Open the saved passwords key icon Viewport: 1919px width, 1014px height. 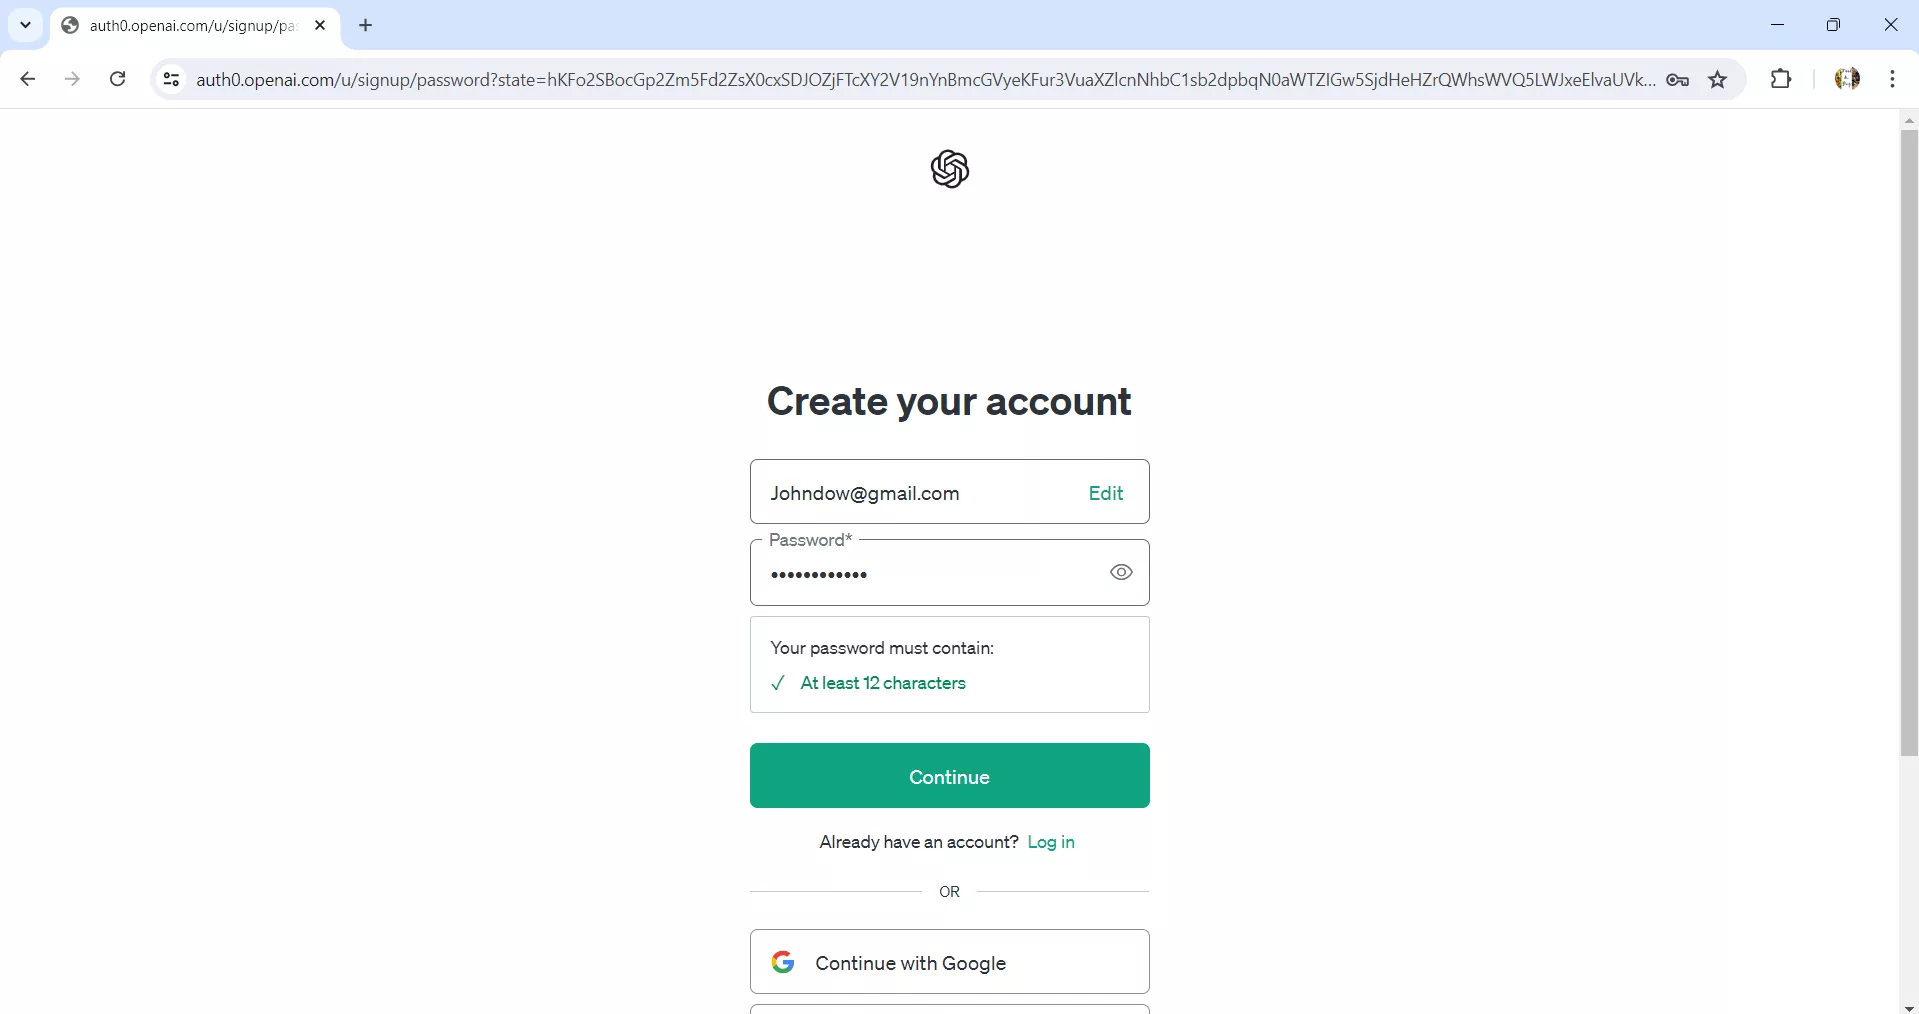[x=1678, y=80]
